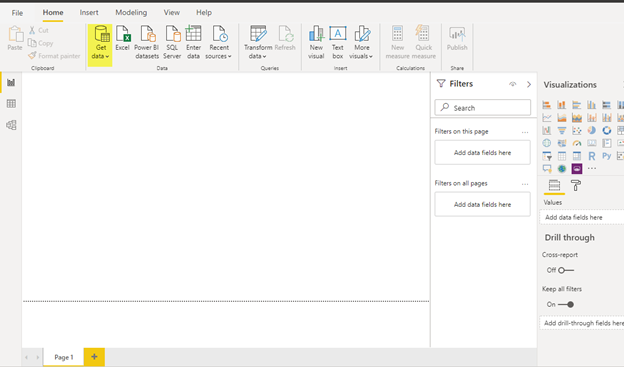The width and height of the screenshot is (624, 367).
Task: Publish the report
Action: tap(457, 38)
